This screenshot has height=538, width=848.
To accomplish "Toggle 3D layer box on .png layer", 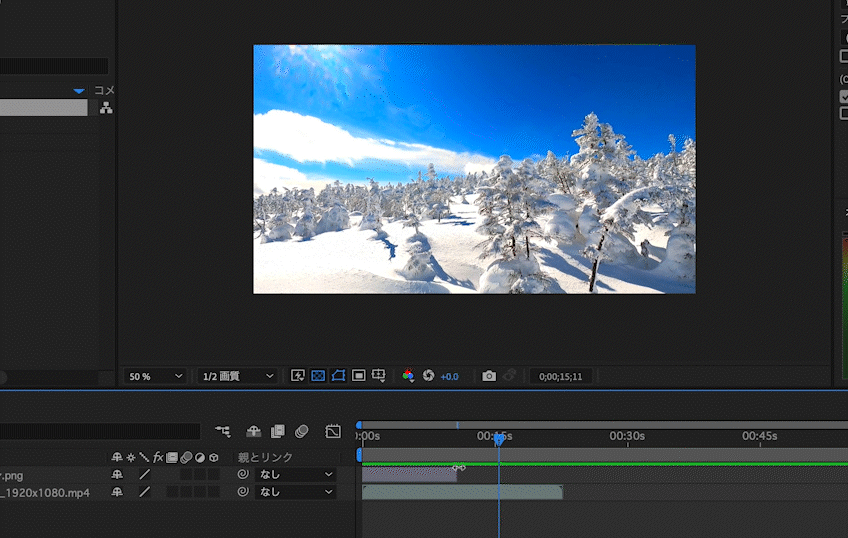I will point(214,475).
